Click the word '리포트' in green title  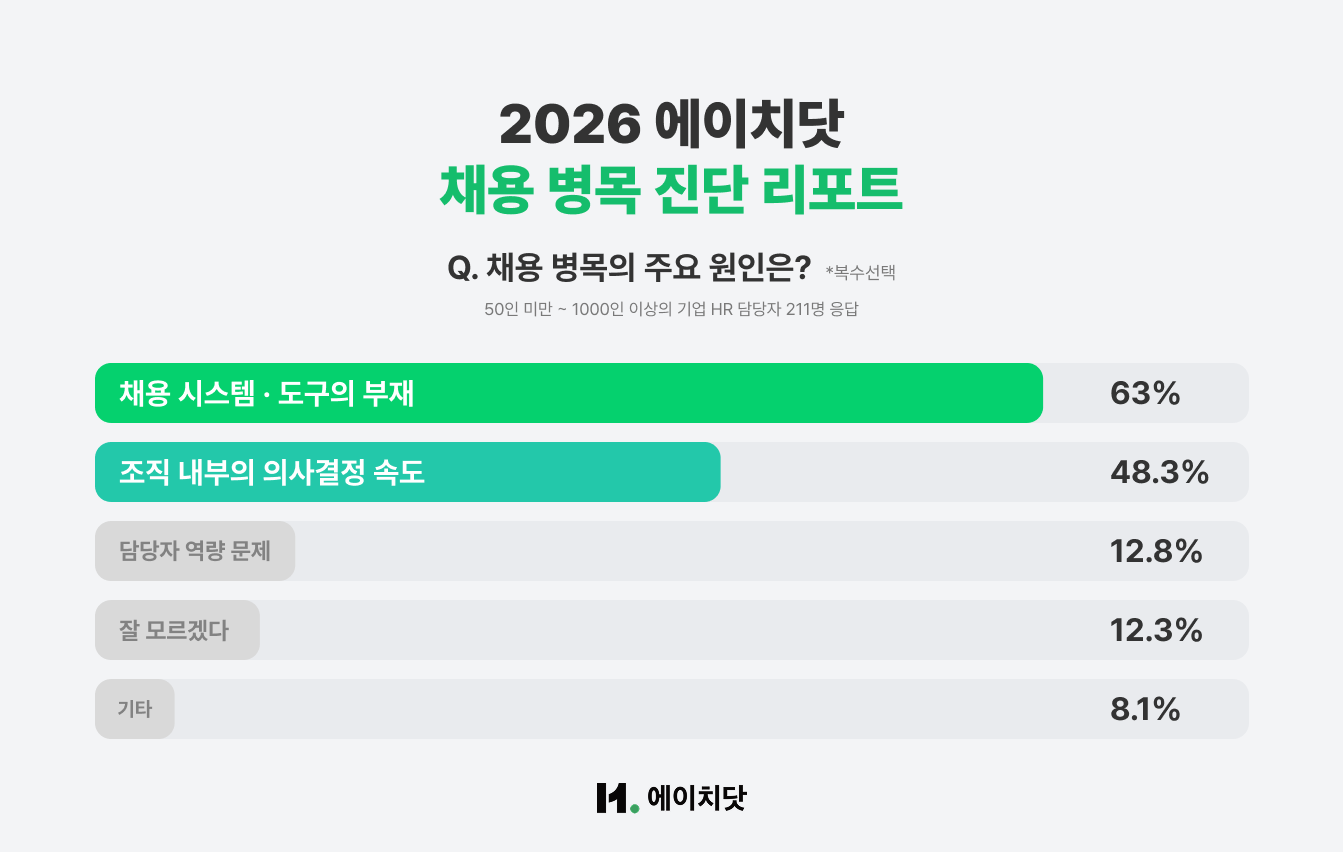(832, 188)
